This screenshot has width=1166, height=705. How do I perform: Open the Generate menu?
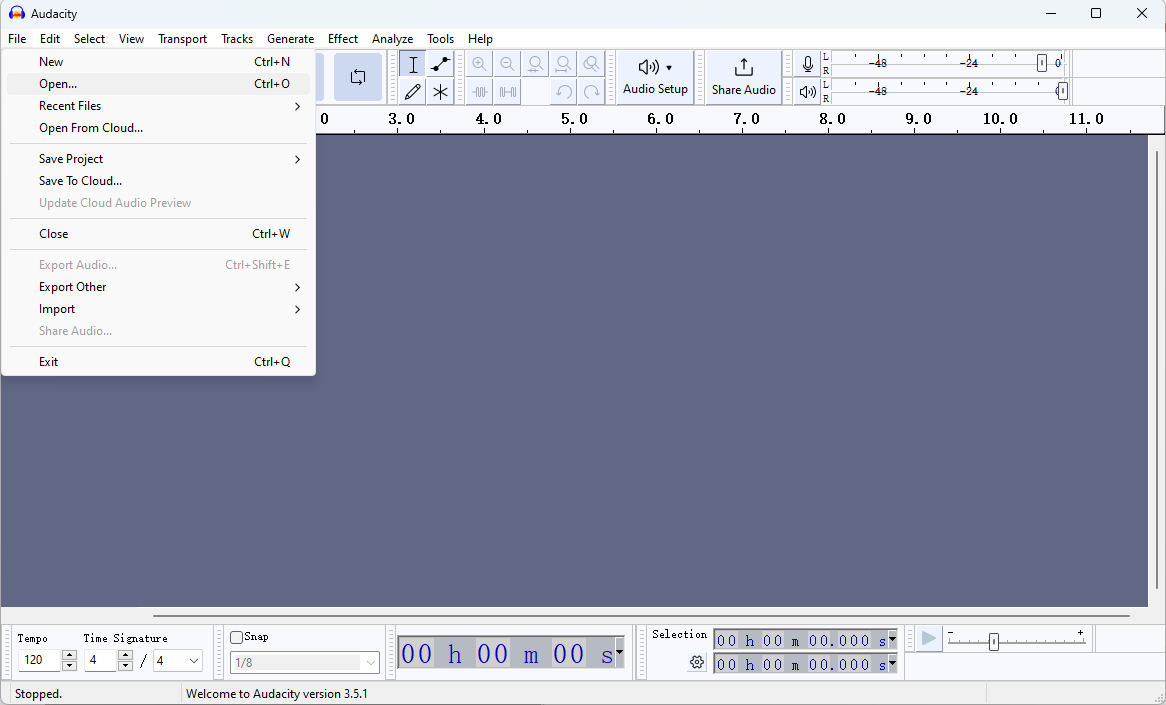click(x=290, y=39)
